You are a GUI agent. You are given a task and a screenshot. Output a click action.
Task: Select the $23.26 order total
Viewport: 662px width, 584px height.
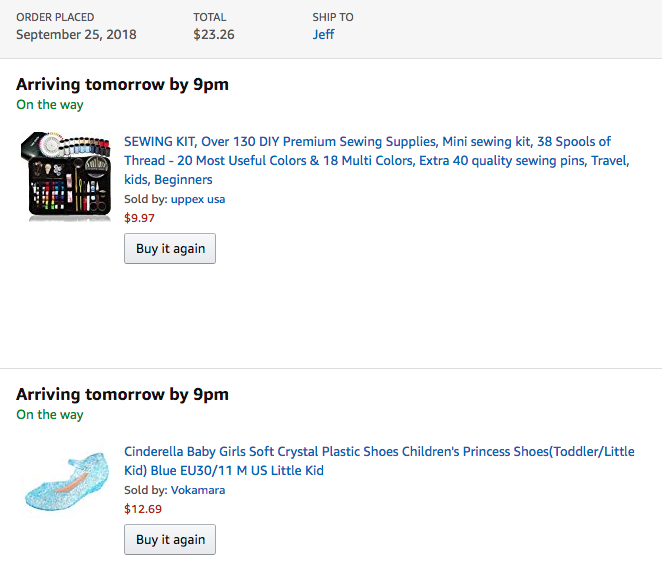(x=214, y=34)
